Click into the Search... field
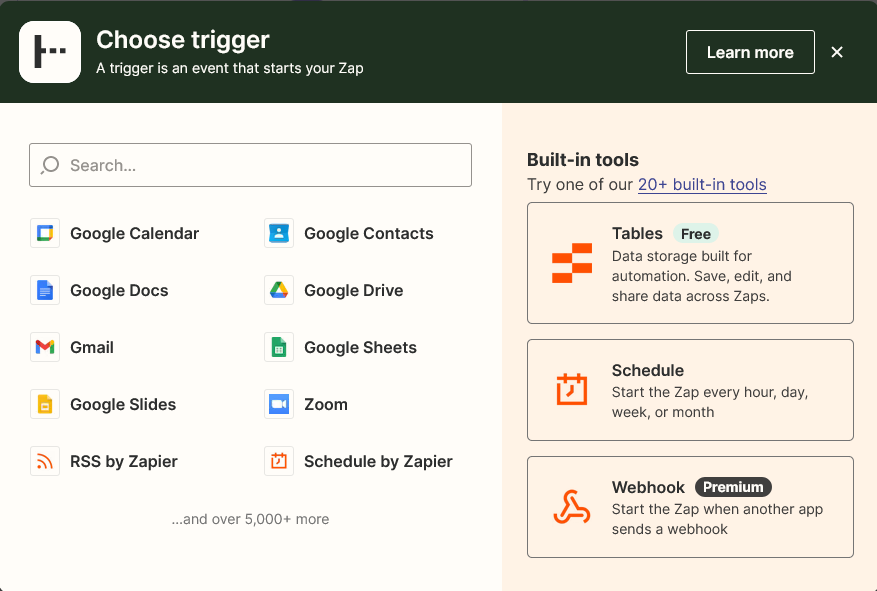The width and height of the screenshot is (877, 591). click(251, 165)
